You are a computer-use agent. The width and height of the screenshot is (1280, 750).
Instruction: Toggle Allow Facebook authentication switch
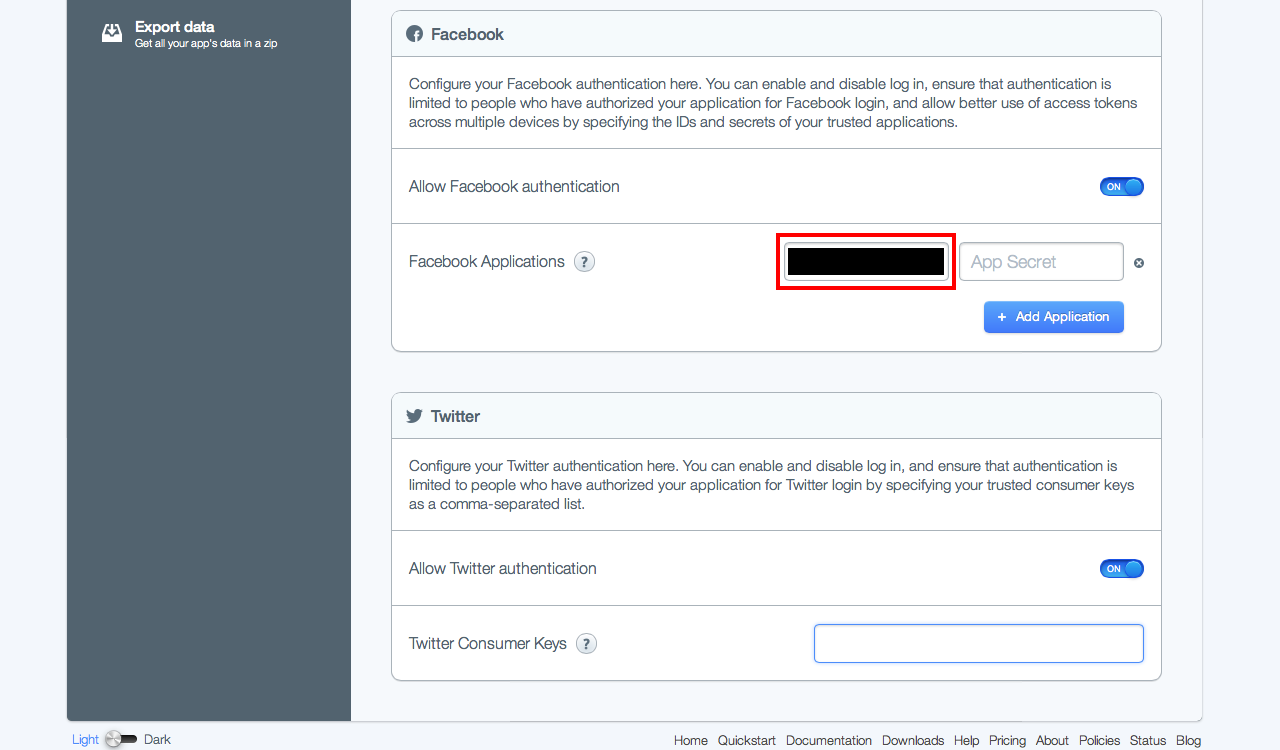pyautogui.click(x=1122, y=187)
